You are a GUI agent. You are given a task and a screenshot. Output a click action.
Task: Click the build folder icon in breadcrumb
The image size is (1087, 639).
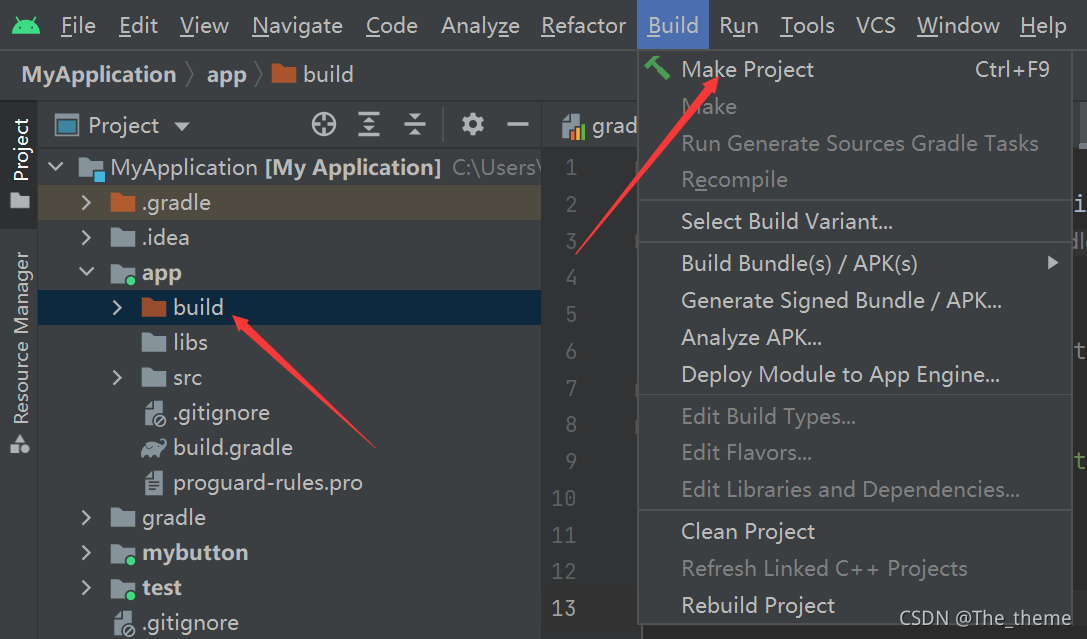284,73
